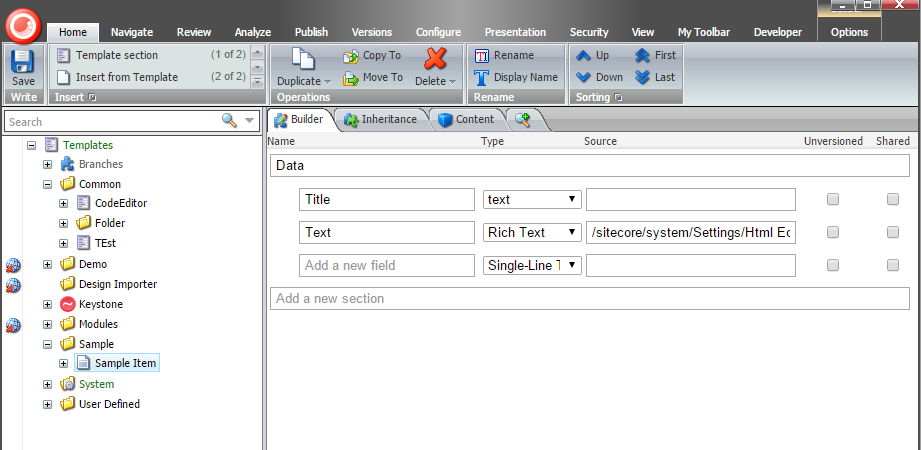The image size is (921, 450).
Task: Toggle Shared checkbox for Text field
Action: (x=893, y=232)
